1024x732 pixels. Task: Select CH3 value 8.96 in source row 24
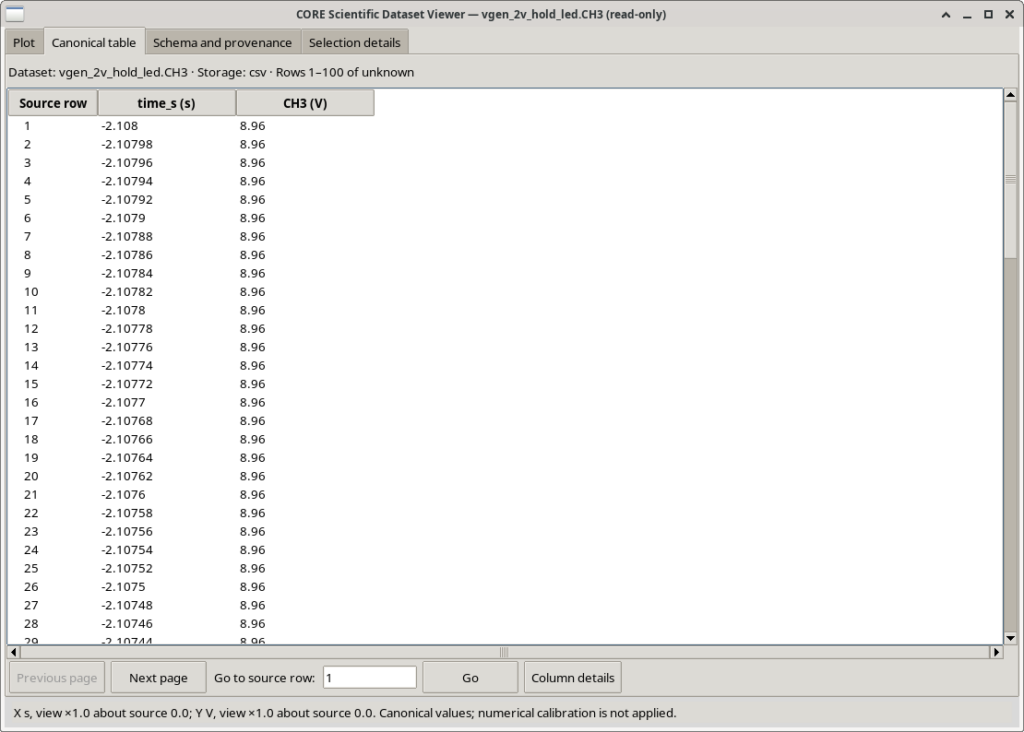(252, 550)
